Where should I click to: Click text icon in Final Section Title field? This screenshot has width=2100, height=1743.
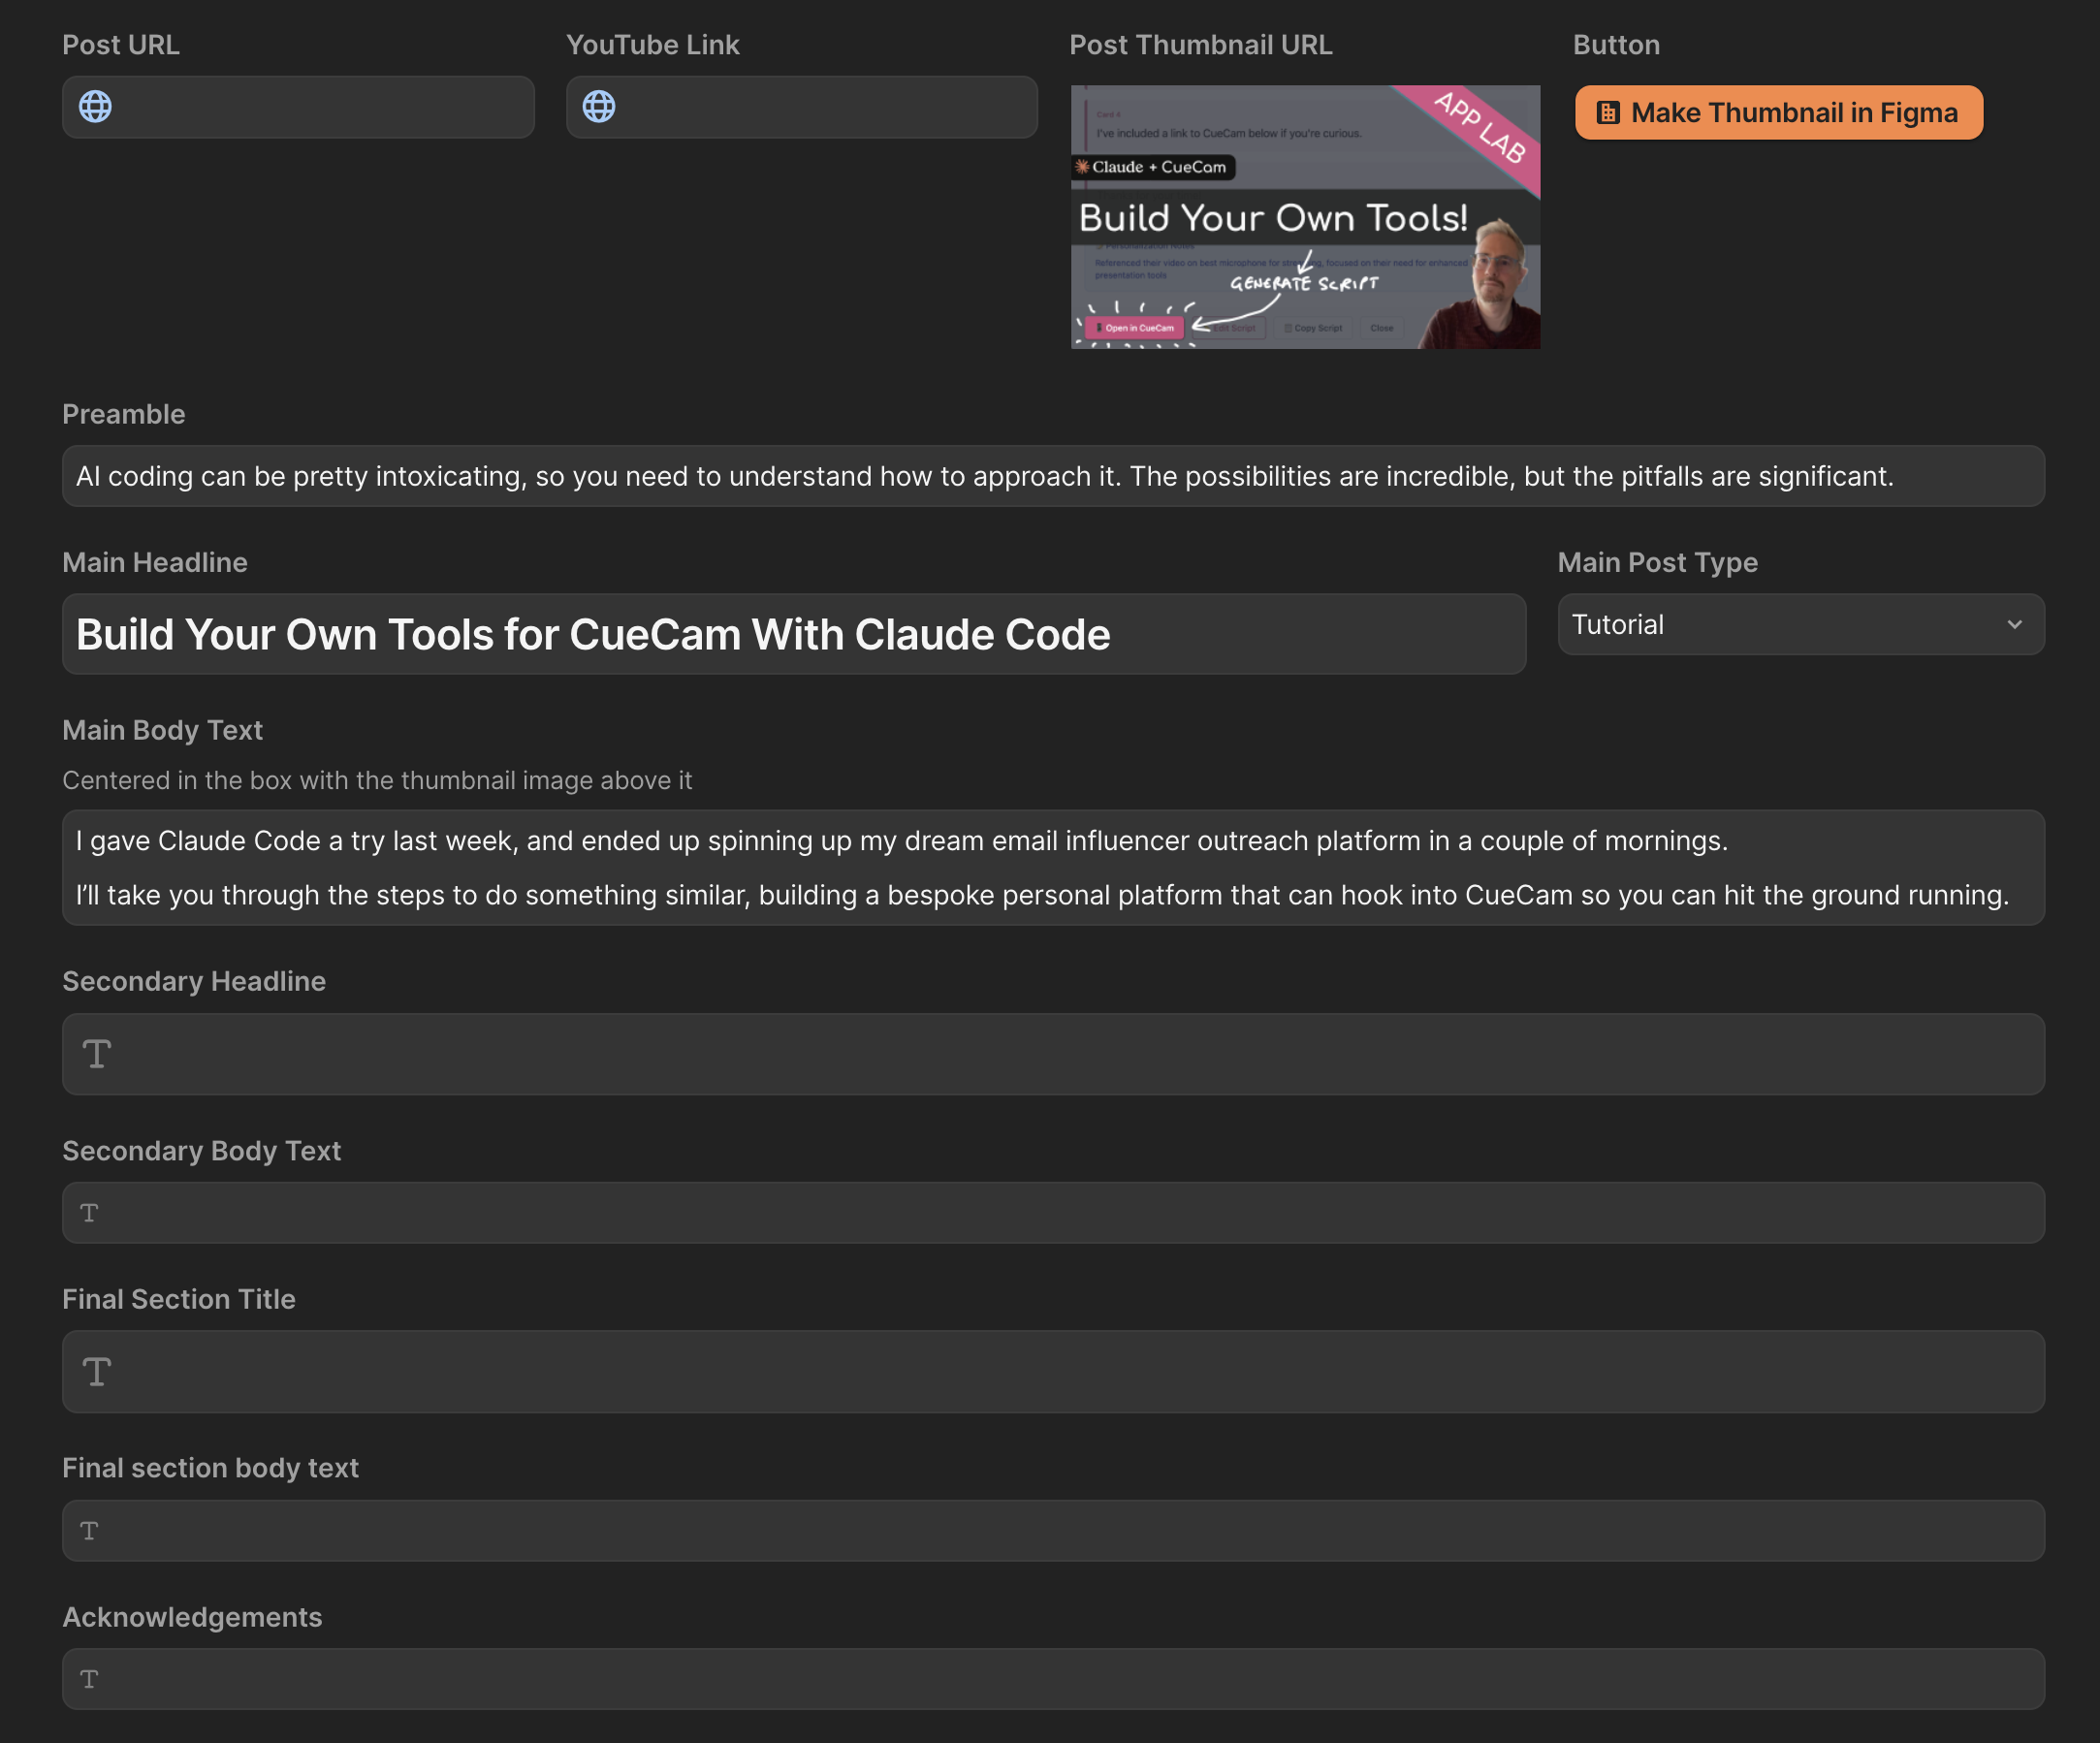(97, 1372)
